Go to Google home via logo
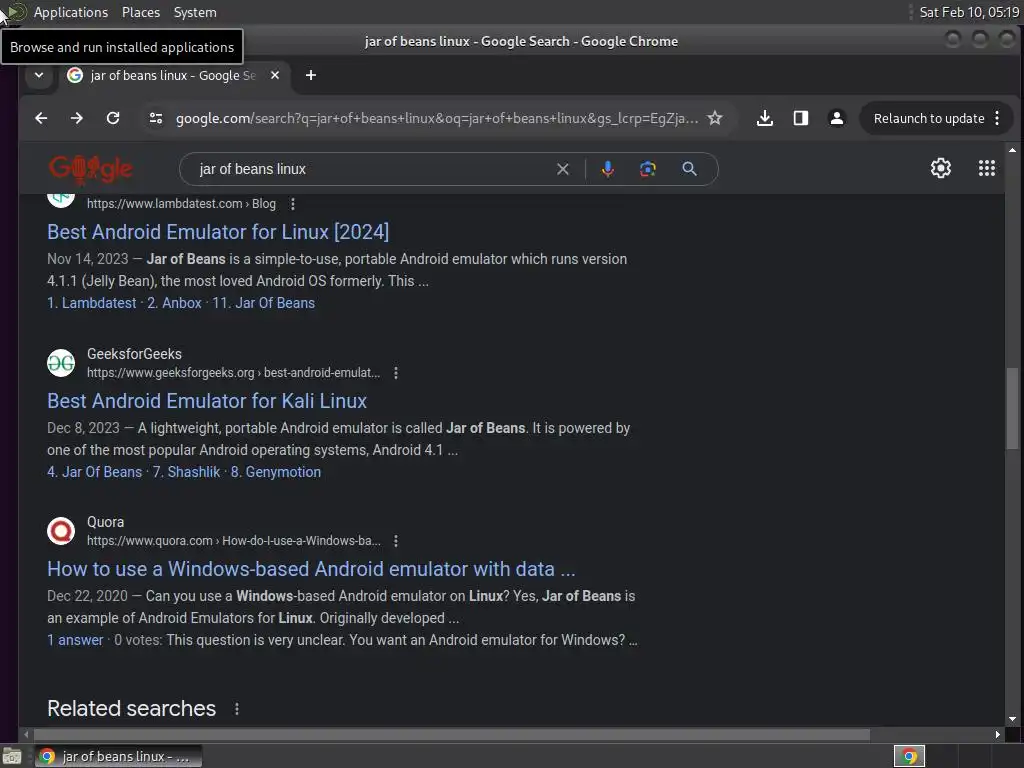This screenshot has width=1024, height=768. (x=91, y=169)
